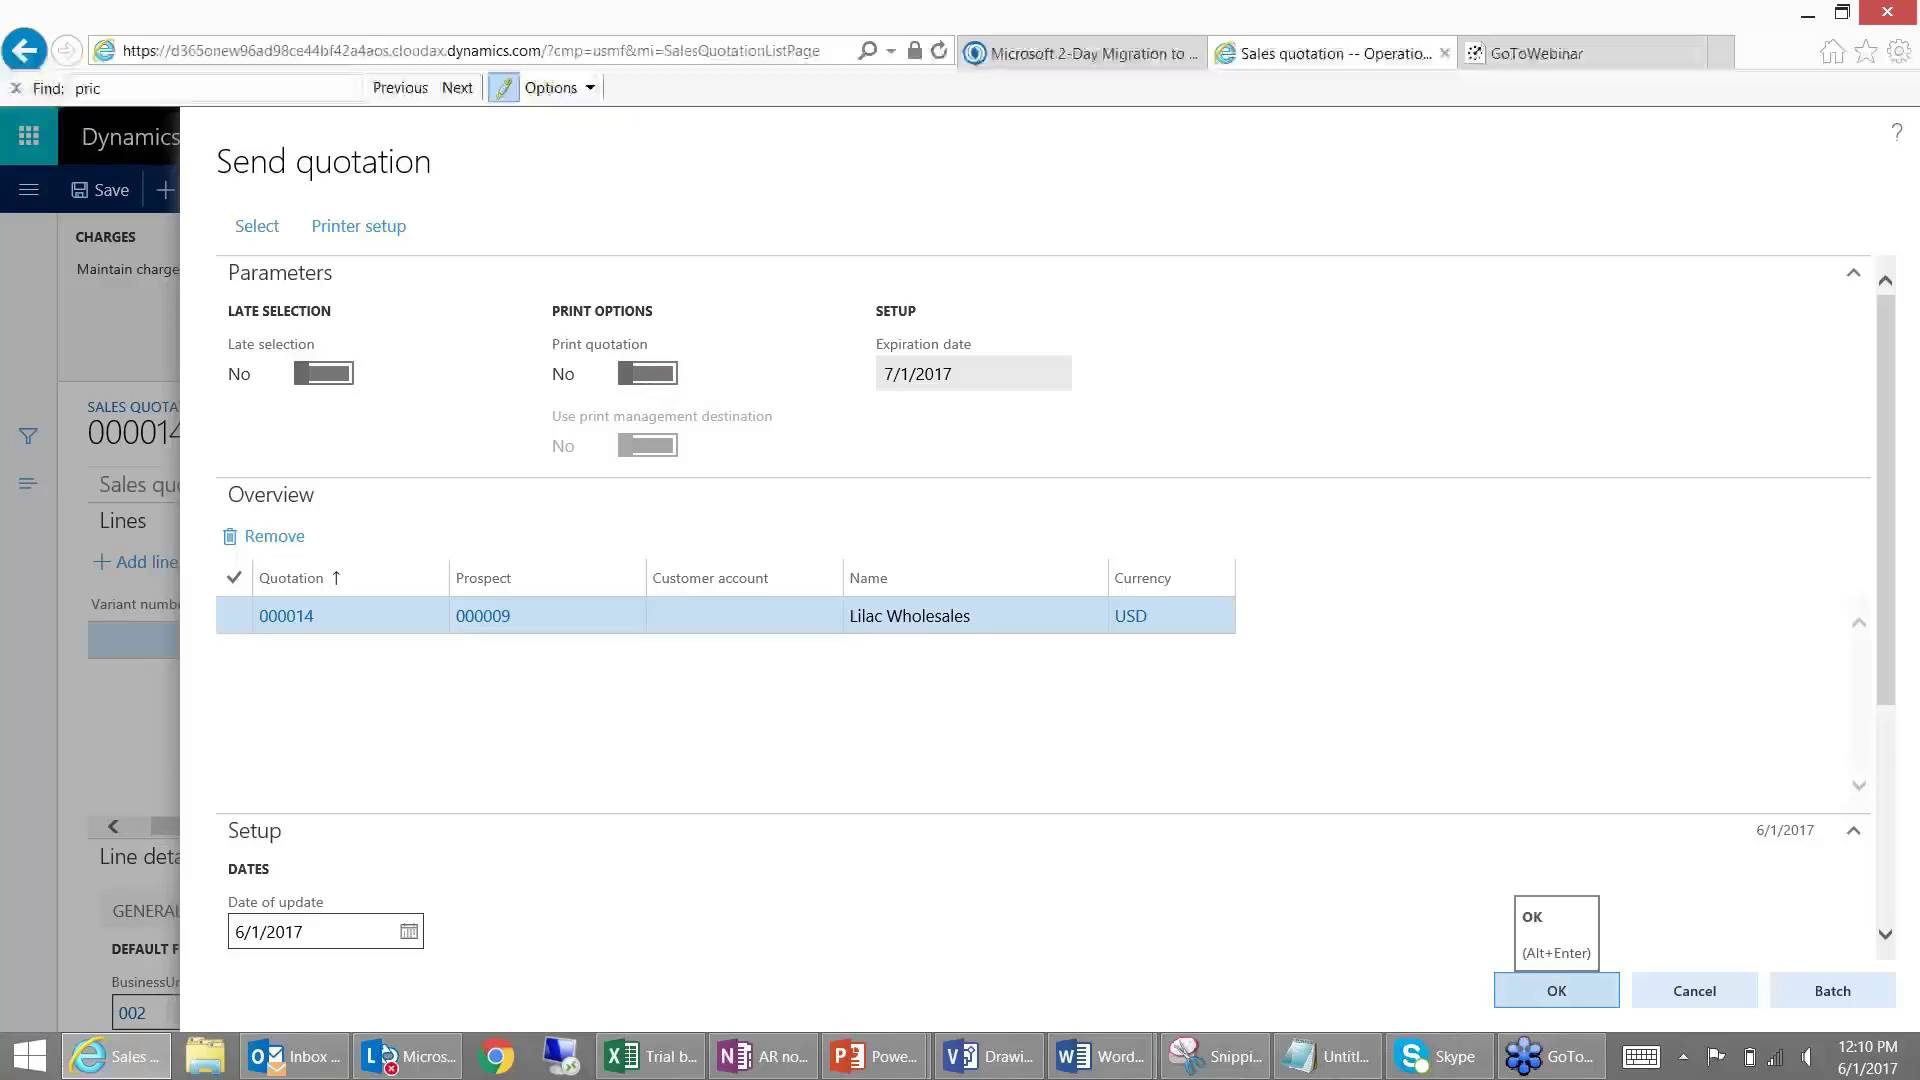The height and width of the screenshot is (1080, 1920).
Task: Open quotation 000014 link
Action: point(286,615)
